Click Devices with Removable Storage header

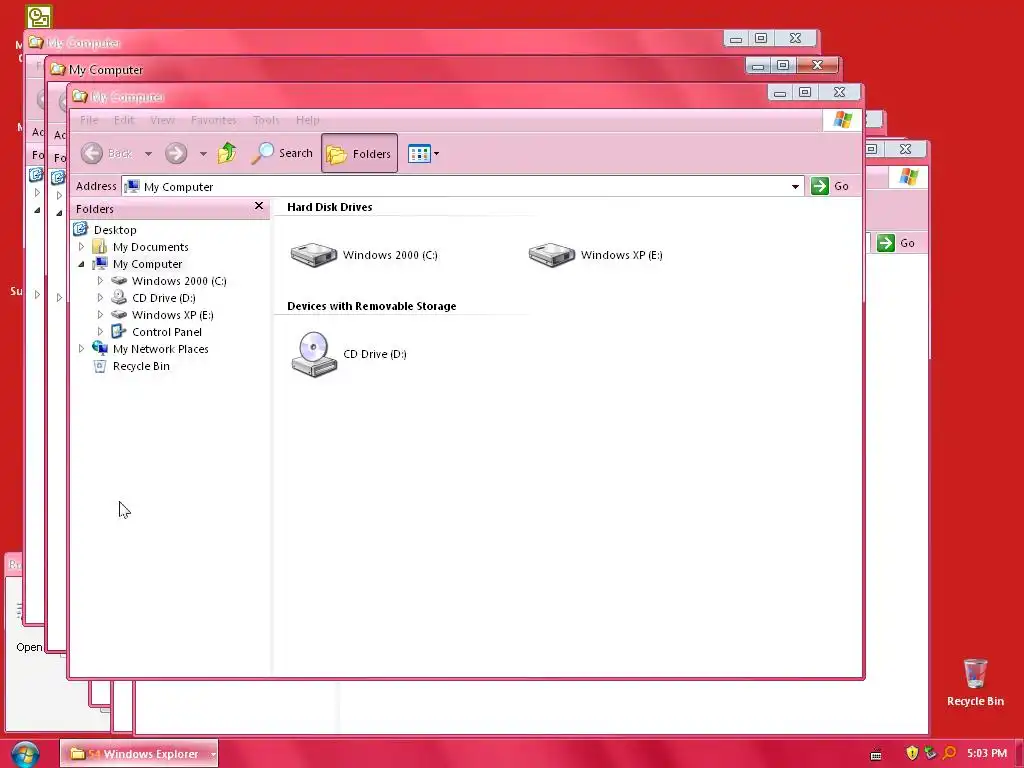[x=372, y=306]
